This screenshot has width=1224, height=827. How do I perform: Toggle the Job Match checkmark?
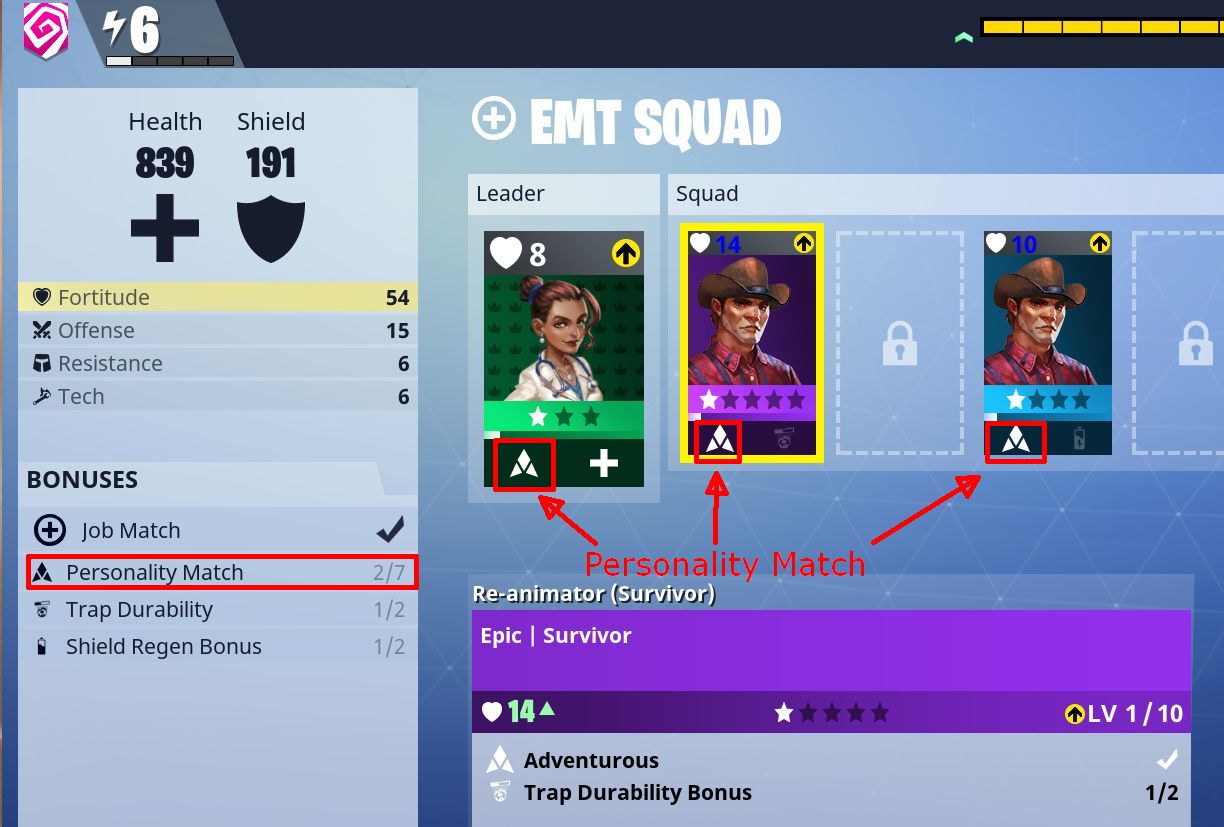click(x=389, y=530)
